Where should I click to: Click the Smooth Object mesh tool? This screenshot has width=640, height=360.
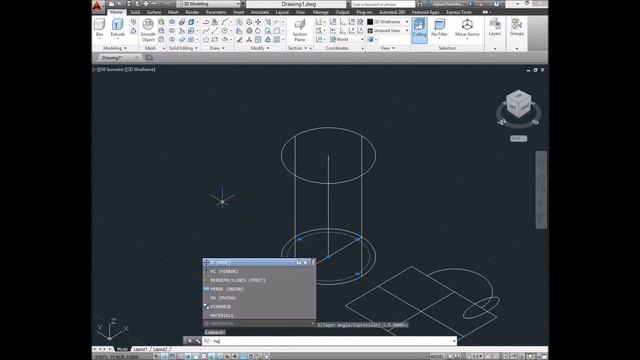(148, 30)
